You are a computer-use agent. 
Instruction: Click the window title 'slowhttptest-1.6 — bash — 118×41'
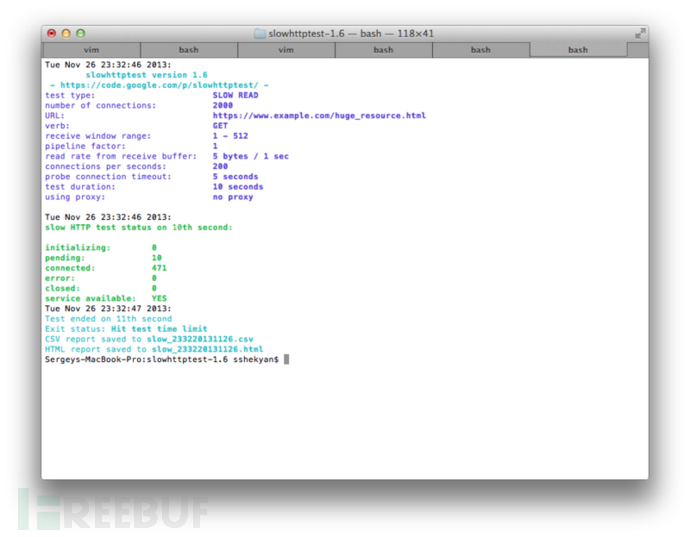tap(351, 33)
